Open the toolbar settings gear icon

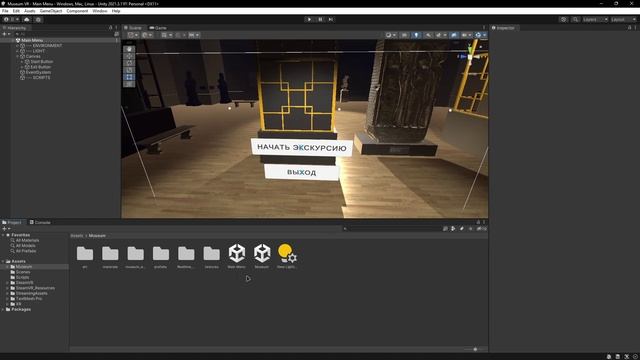pyautogui.click(x=38, y=19)
